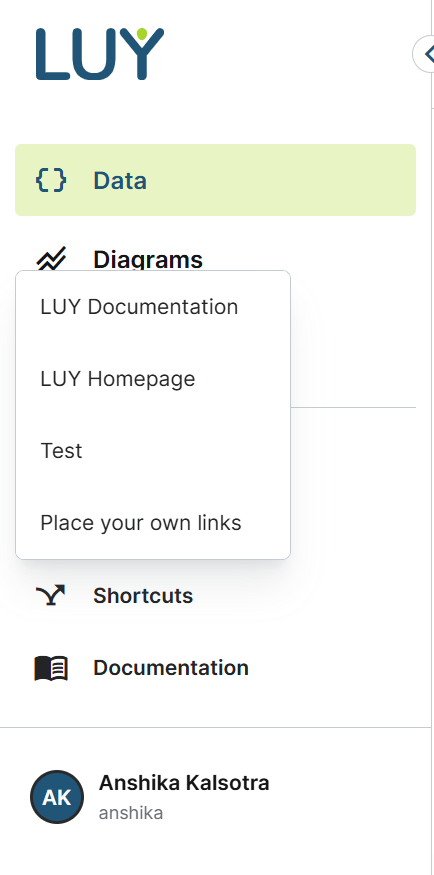
Task: Click the AK user avatar
Action: [x=57, y=797]
